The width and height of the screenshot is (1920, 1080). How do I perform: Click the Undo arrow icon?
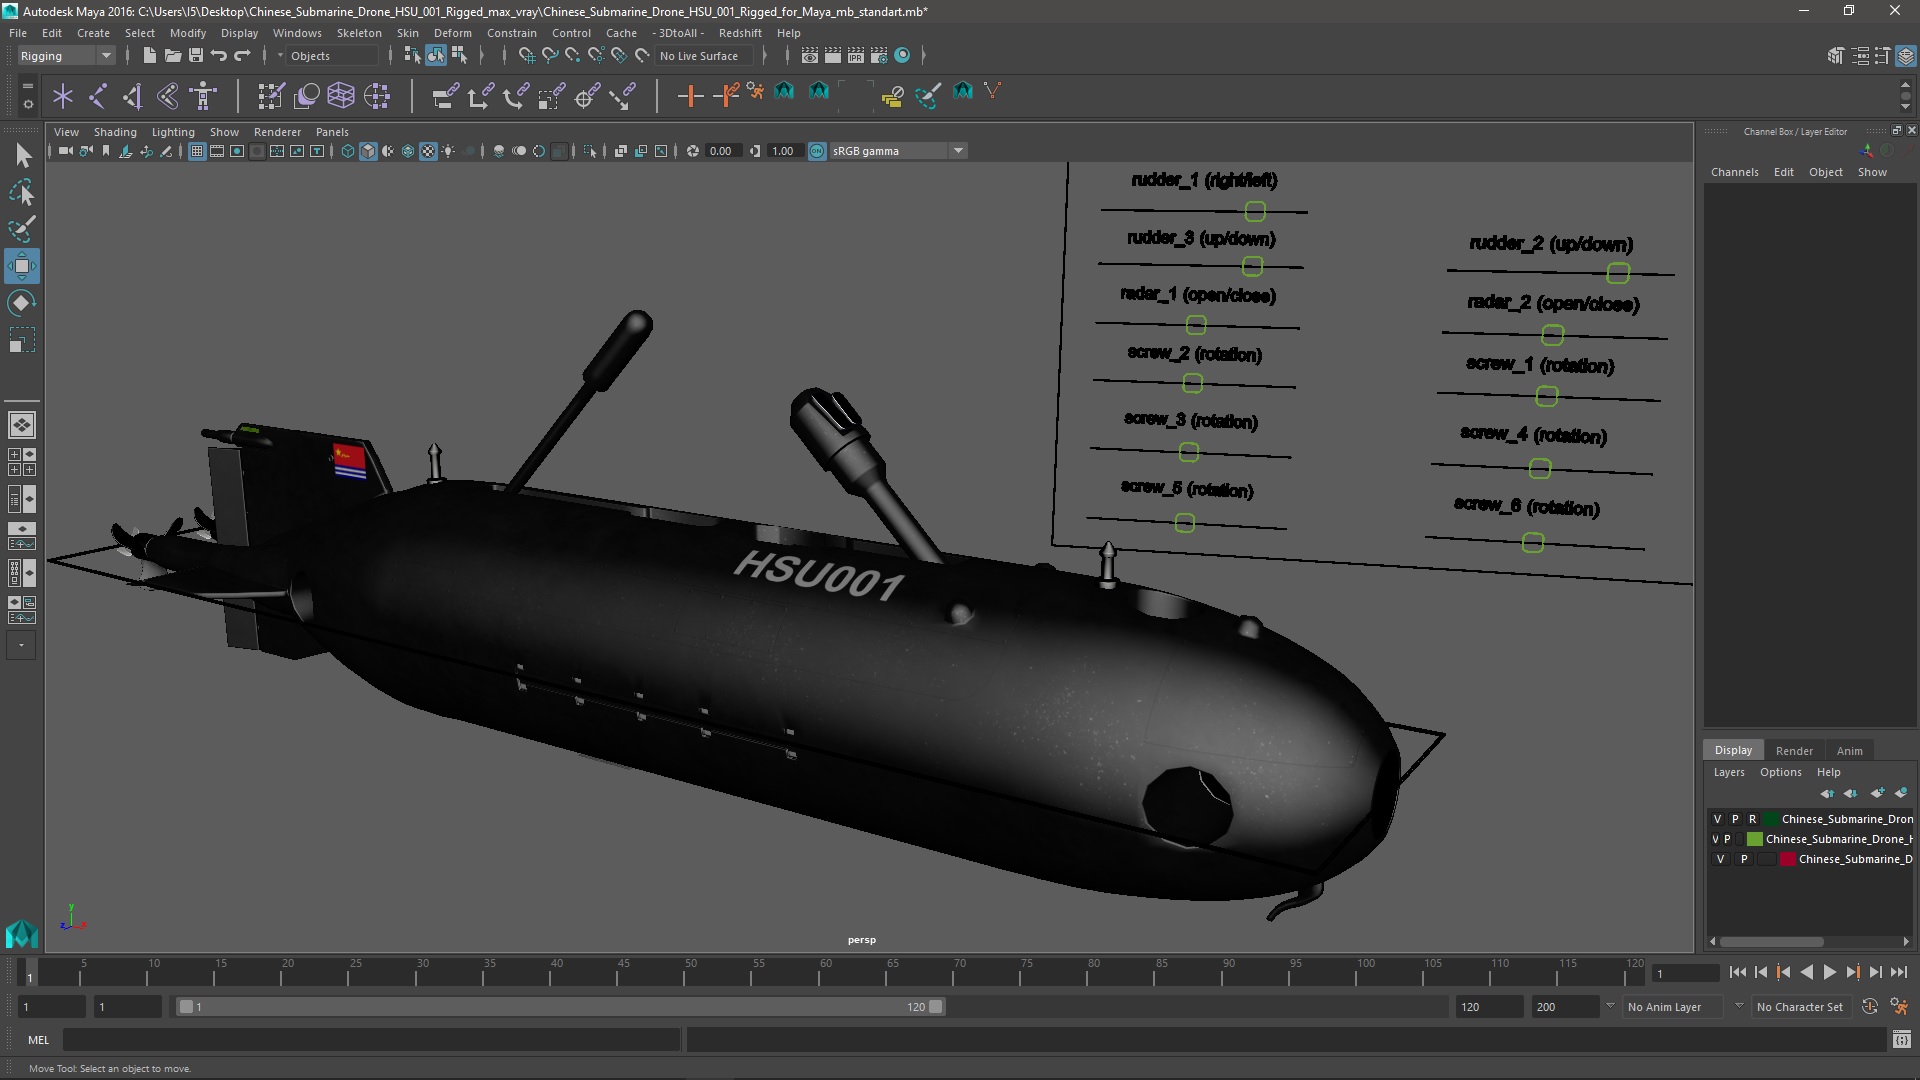coord(219,56)
